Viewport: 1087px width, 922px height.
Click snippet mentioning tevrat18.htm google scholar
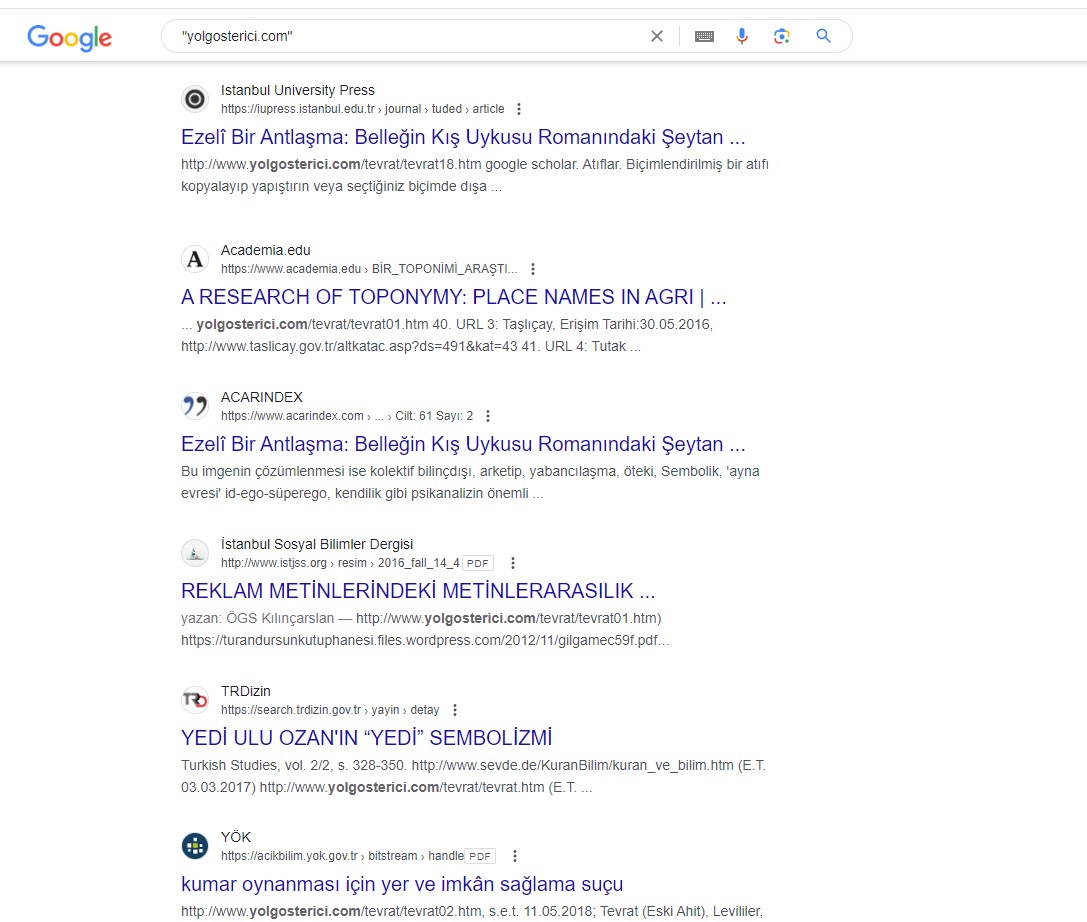475,175
